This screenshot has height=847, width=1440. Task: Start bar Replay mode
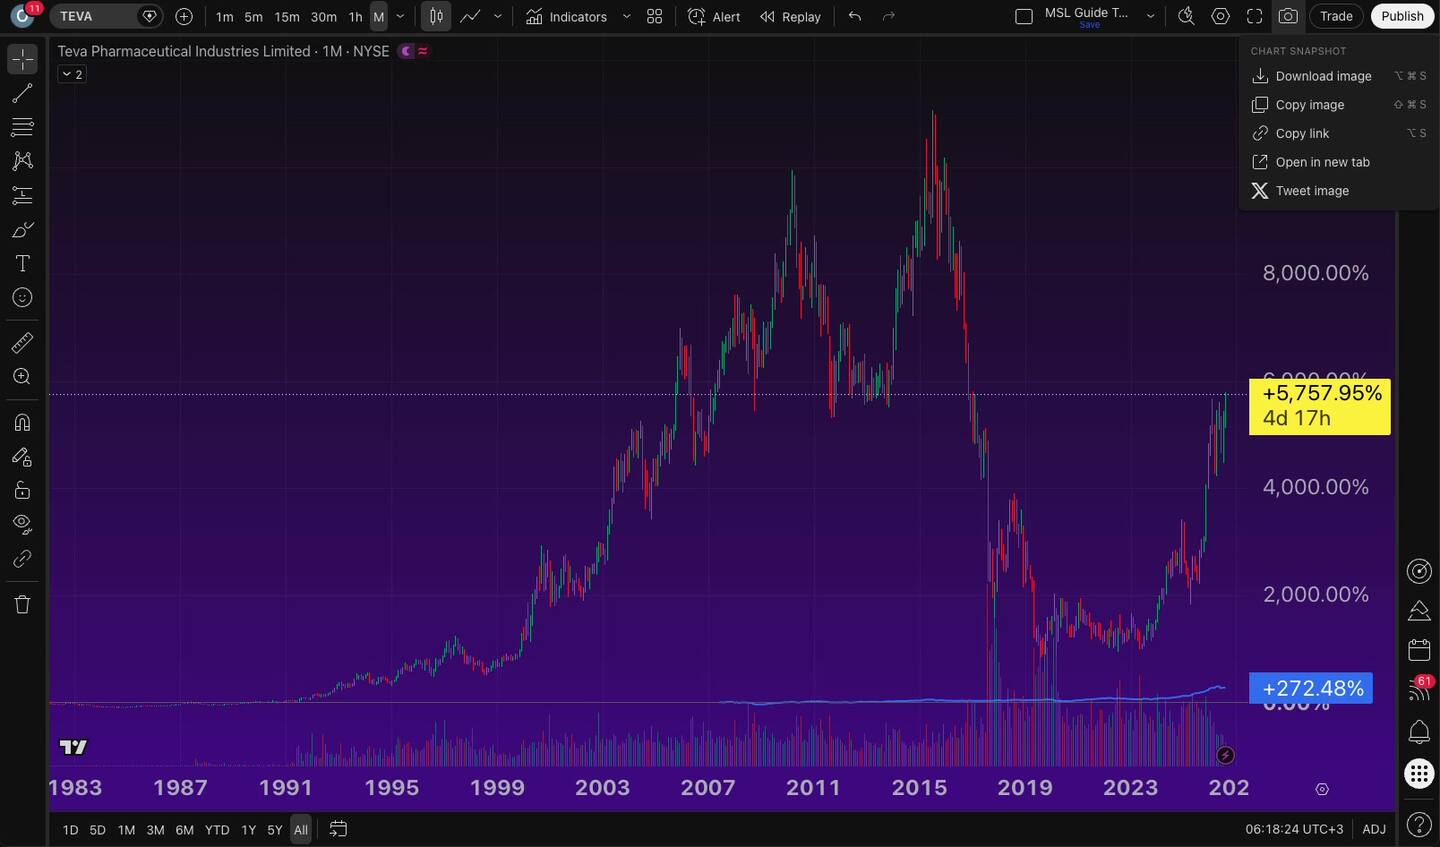pos(790,16)
